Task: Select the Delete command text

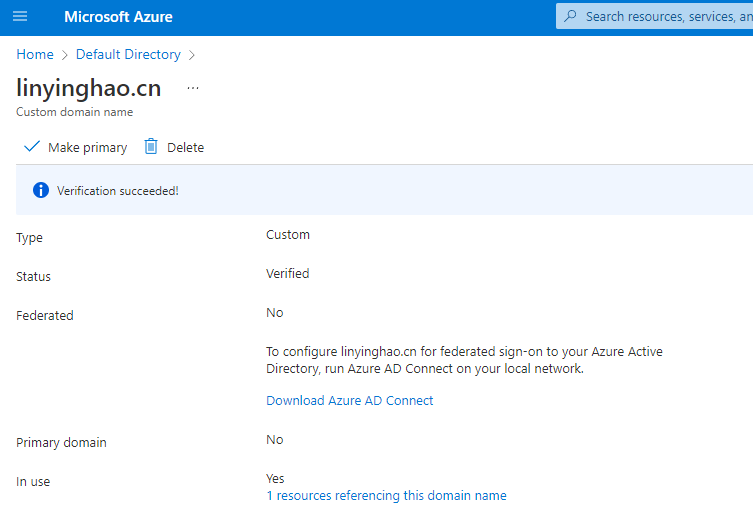Action: [185, 147]
